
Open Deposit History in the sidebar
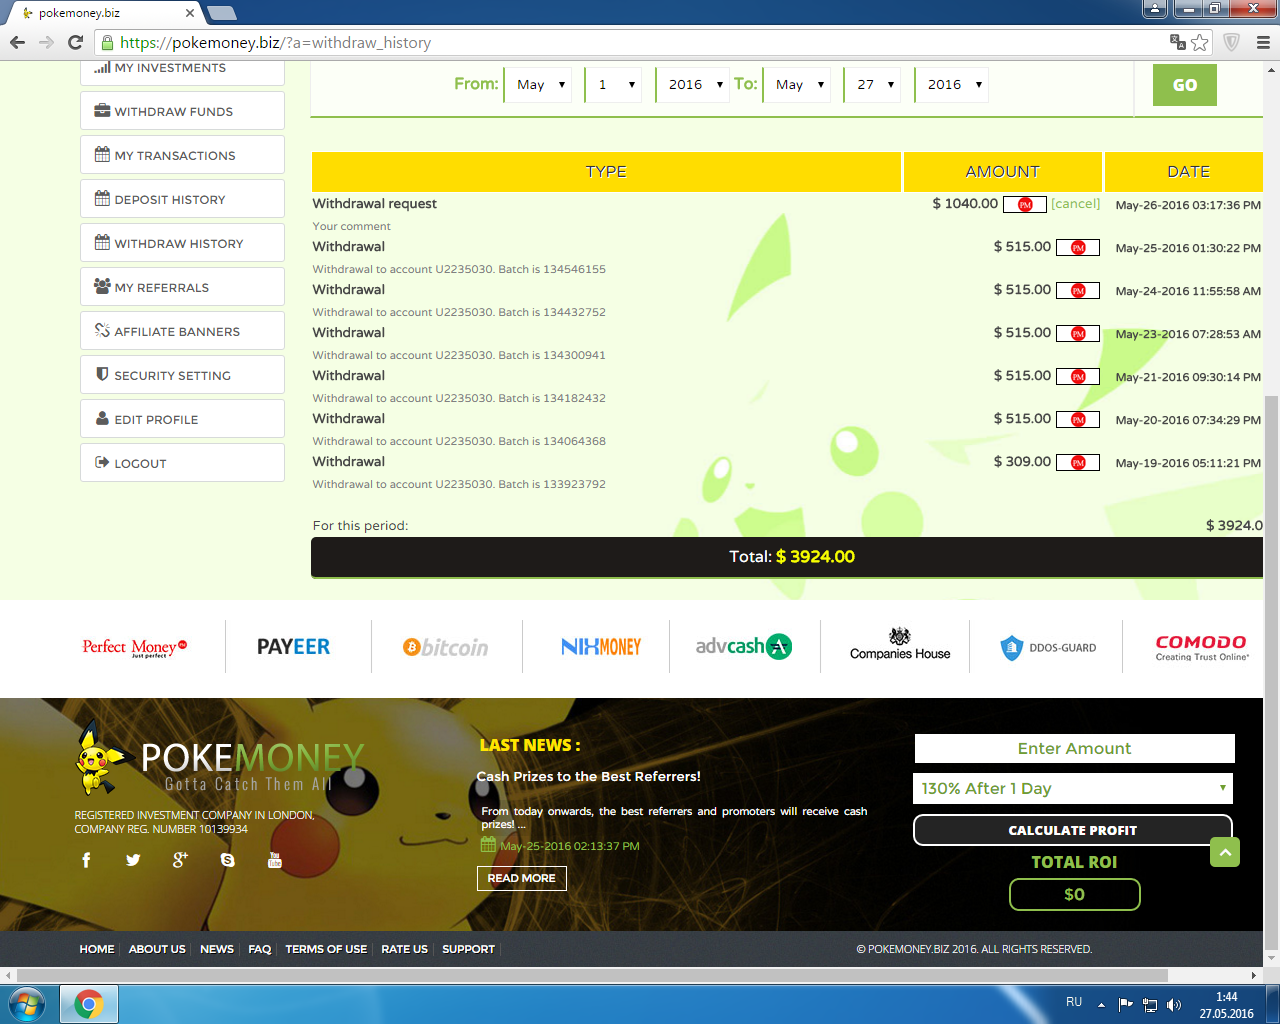tap(182, 199)
